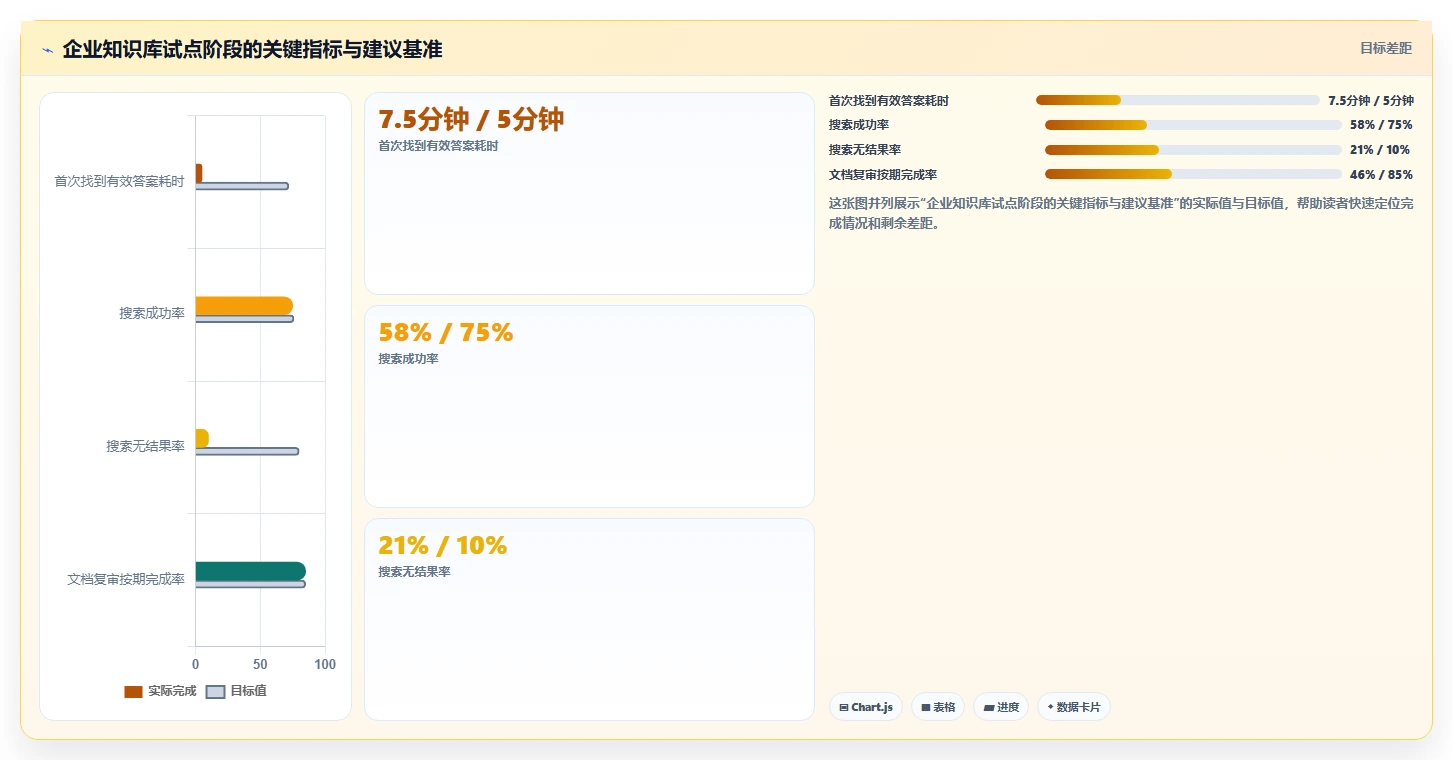Click the 目标差距 label in header
1453x760 pixels.
[1385, 48]
